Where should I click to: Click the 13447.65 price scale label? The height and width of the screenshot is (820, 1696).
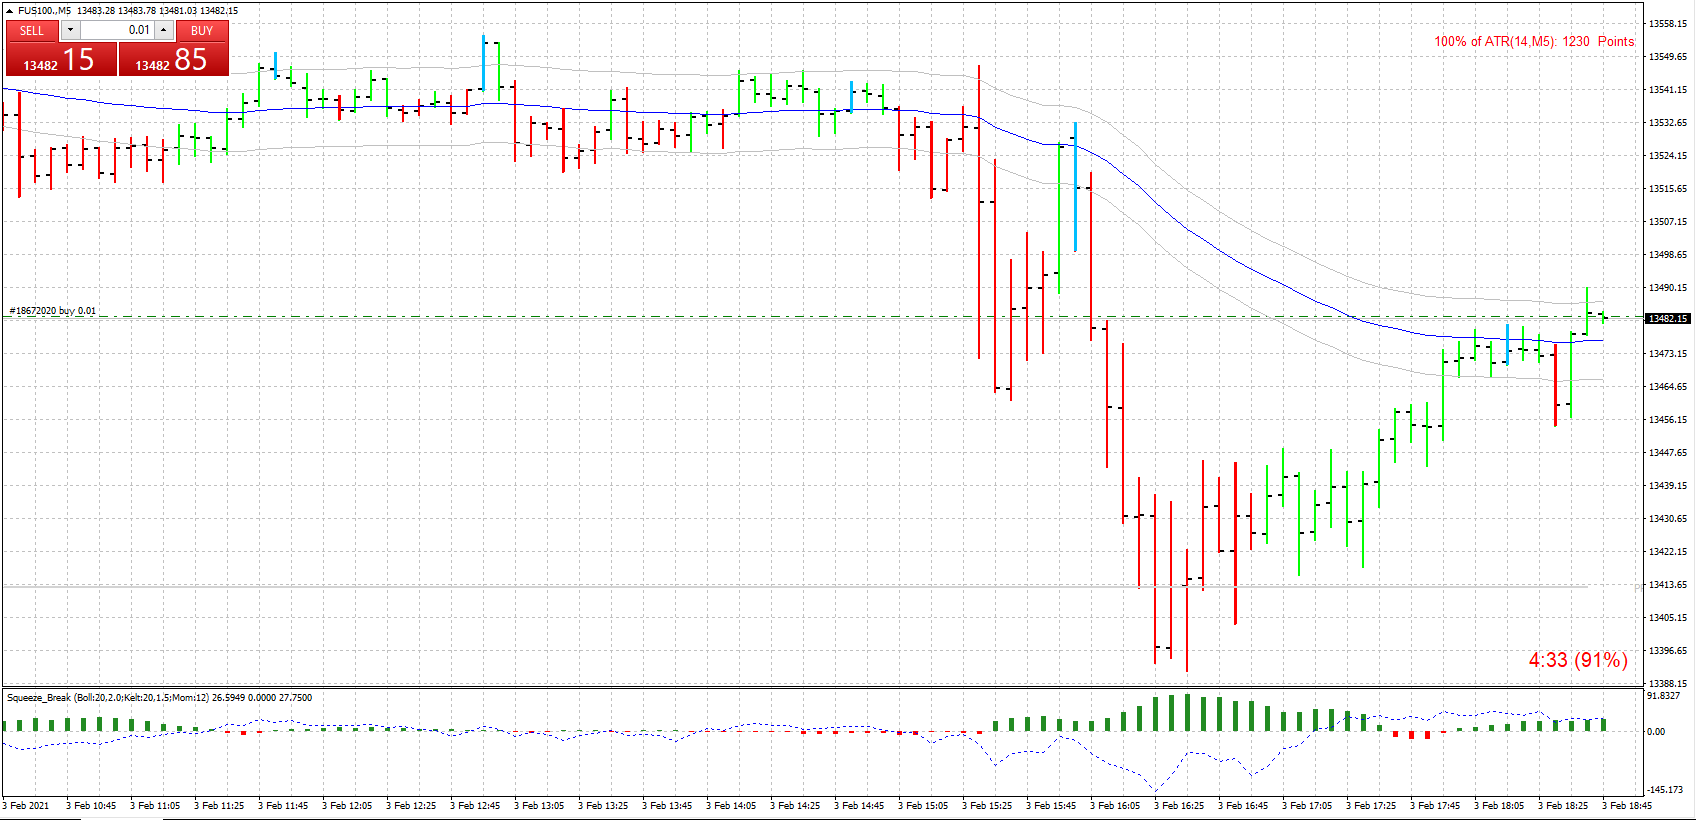(1668, 452)
